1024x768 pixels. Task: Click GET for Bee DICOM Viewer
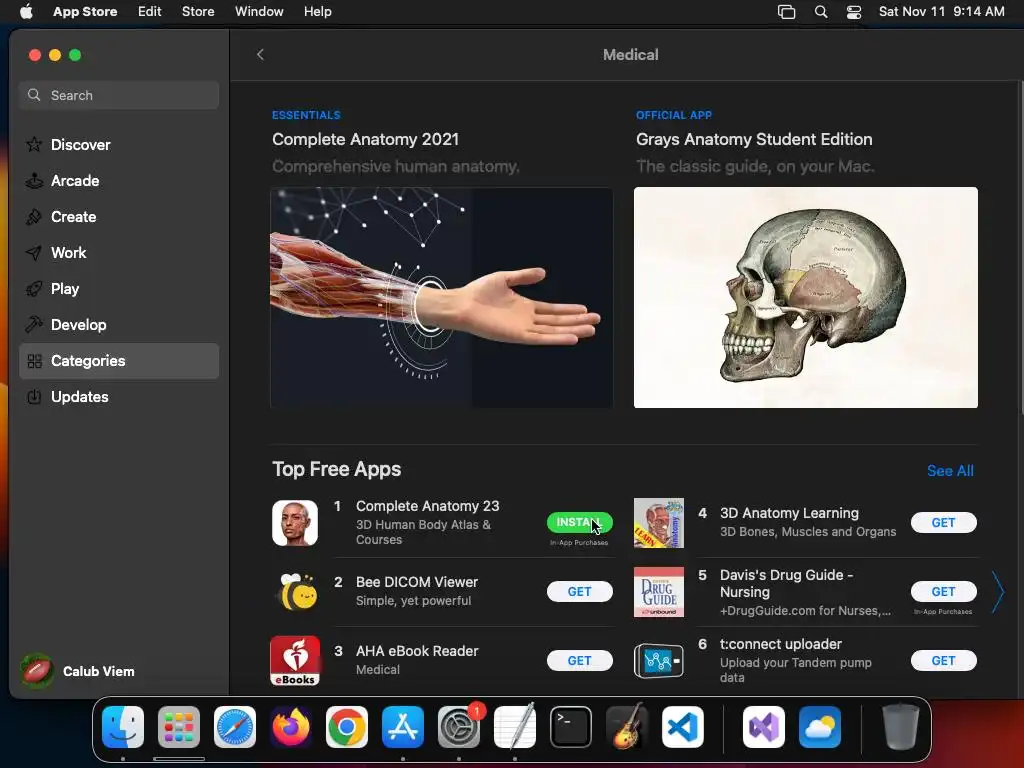pyautogui.click(x=579, y=592)
